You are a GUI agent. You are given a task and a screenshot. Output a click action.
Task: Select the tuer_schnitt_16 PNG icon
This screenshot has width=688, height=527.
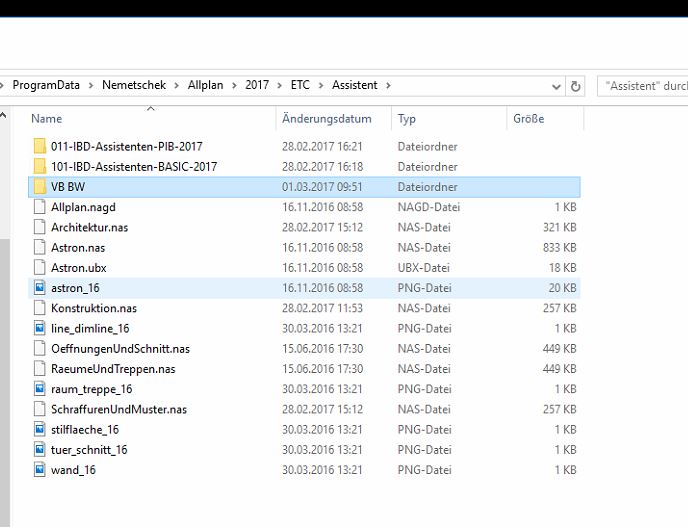40,450
